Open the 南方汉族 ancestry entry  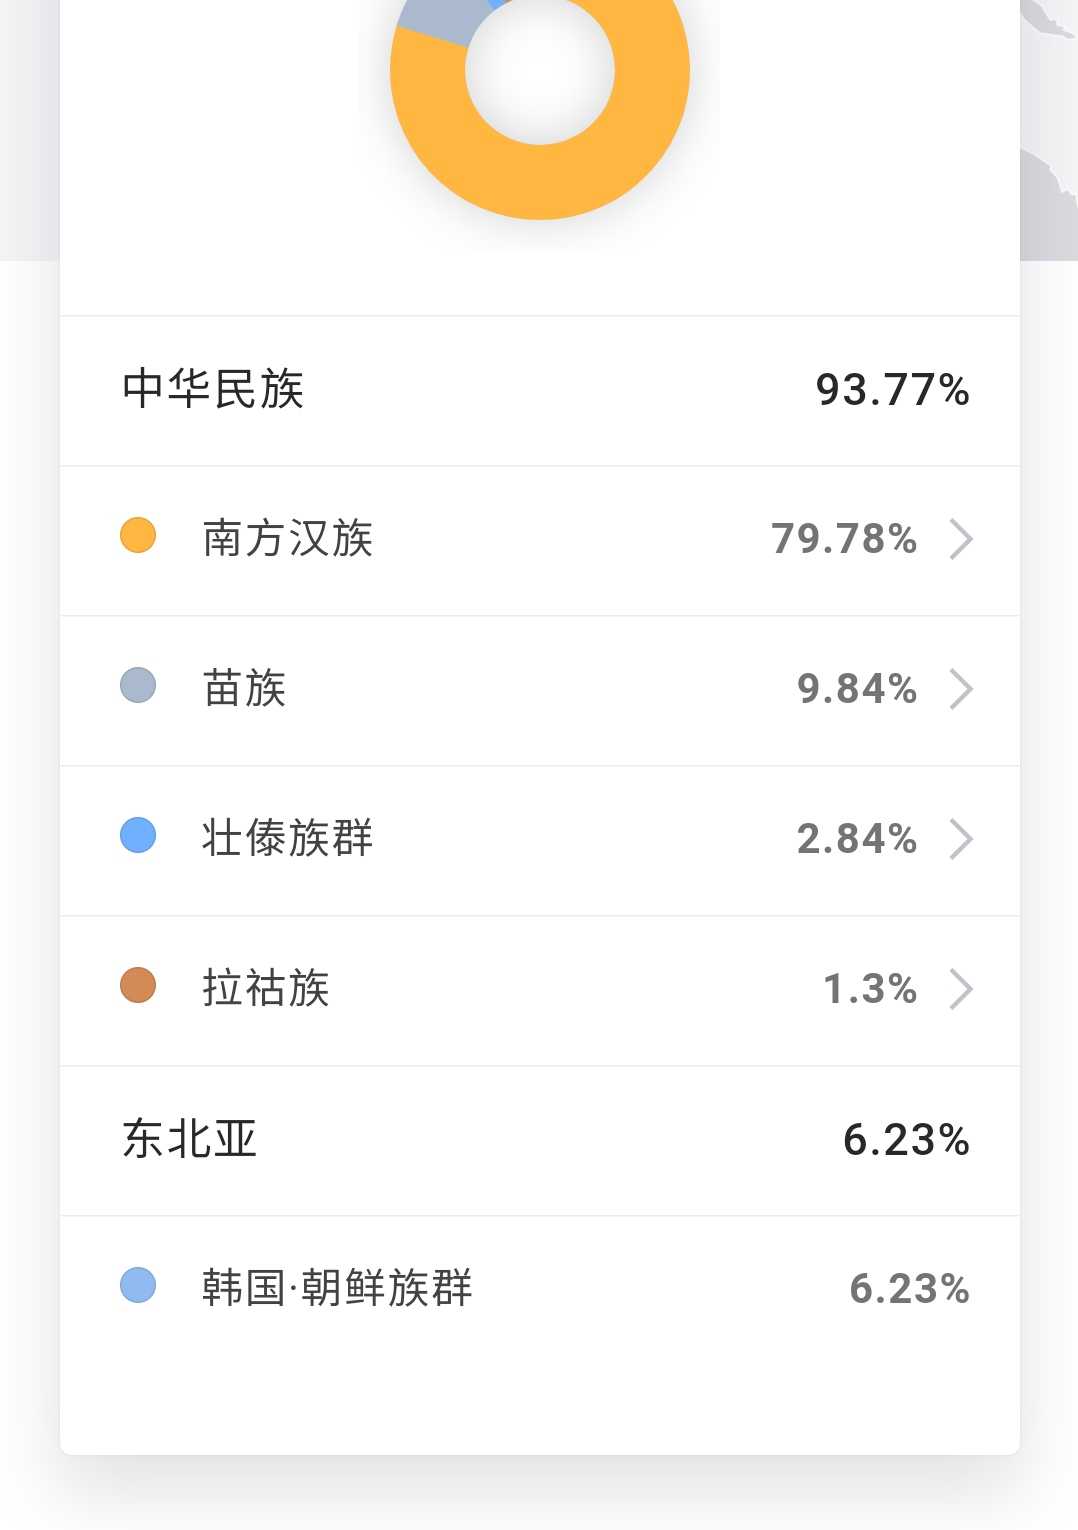pyautogui.click(x=540, y=541)
